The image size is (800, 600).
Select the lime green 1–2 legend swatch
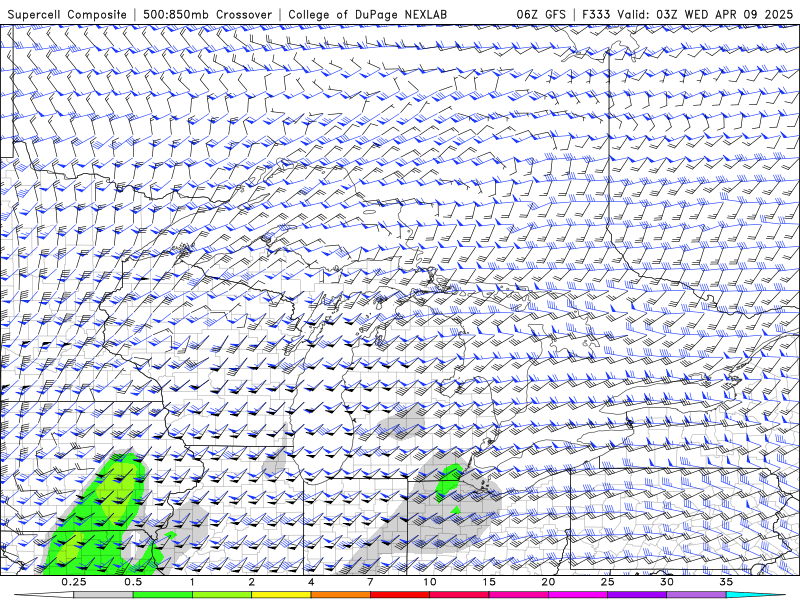(x=221, y=595)
